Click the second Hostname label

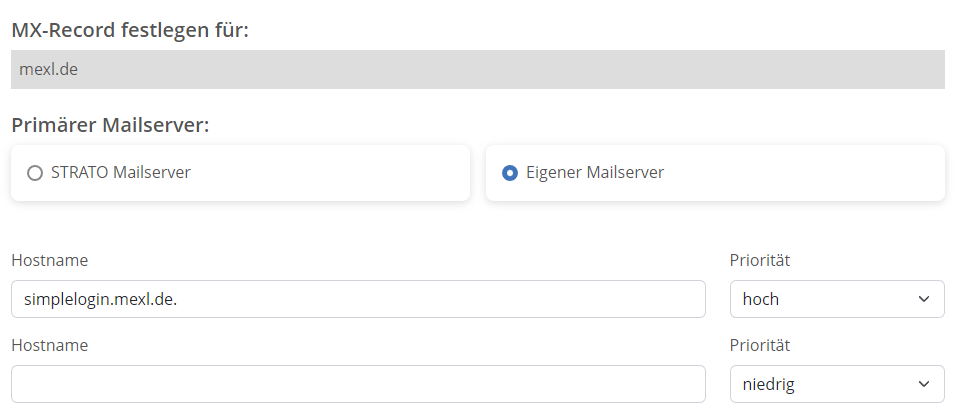click(x=50, y=346)
